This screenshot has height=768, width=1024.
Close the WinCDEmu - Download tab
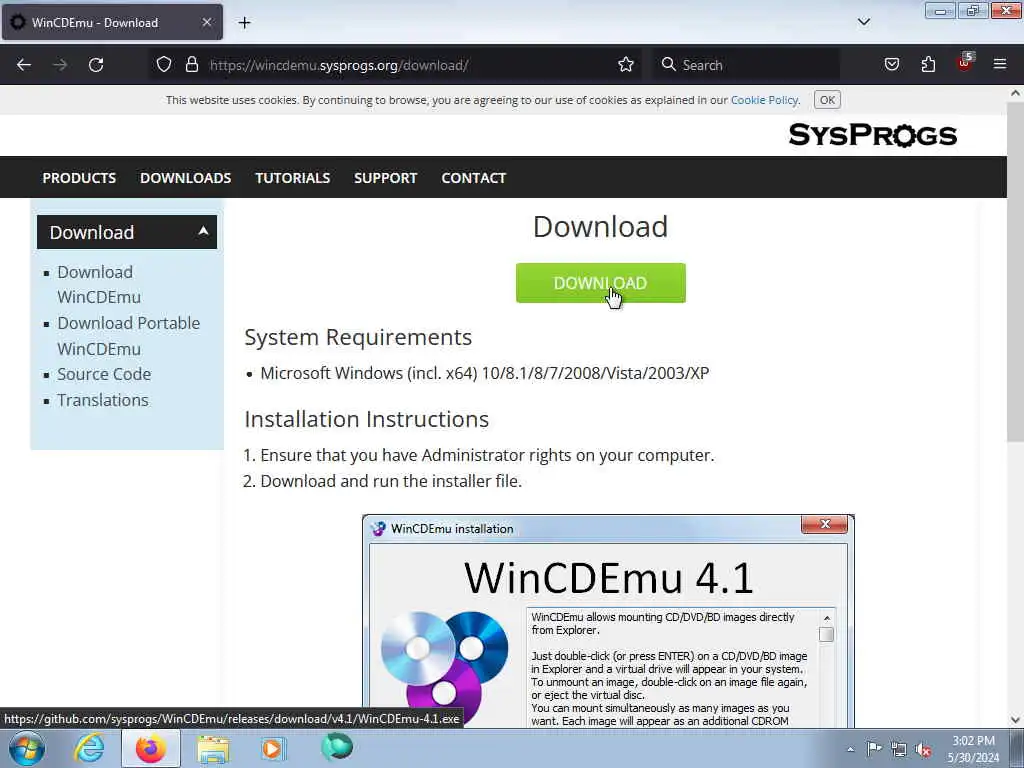206,22
